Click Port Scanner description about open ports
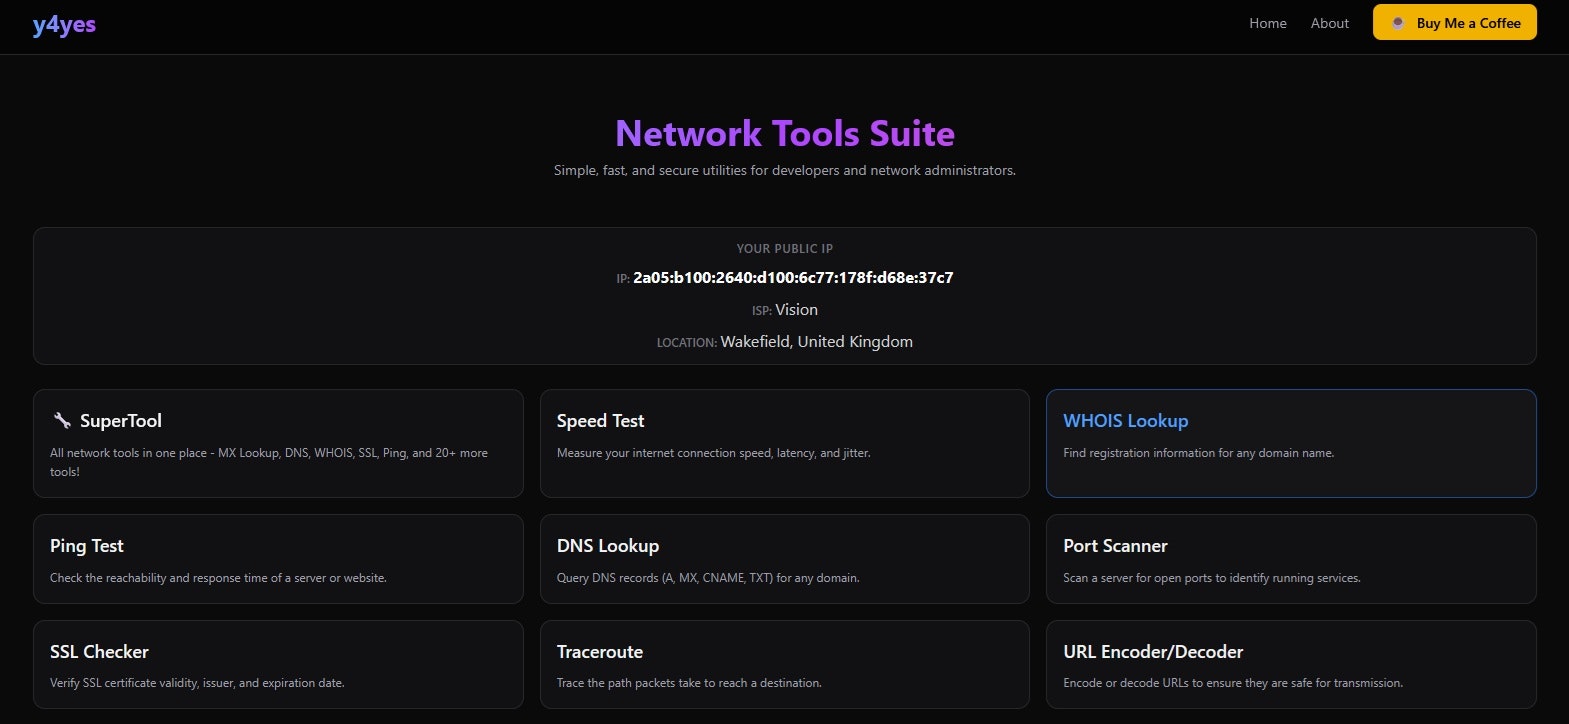 click(1211, 578)
